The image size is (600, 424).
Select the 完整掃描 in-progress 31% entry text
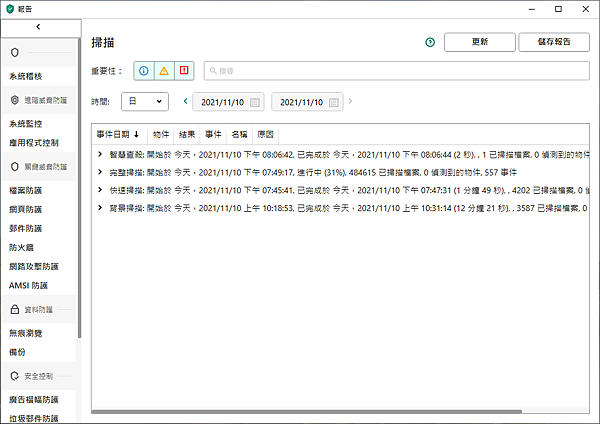point(313,173)
